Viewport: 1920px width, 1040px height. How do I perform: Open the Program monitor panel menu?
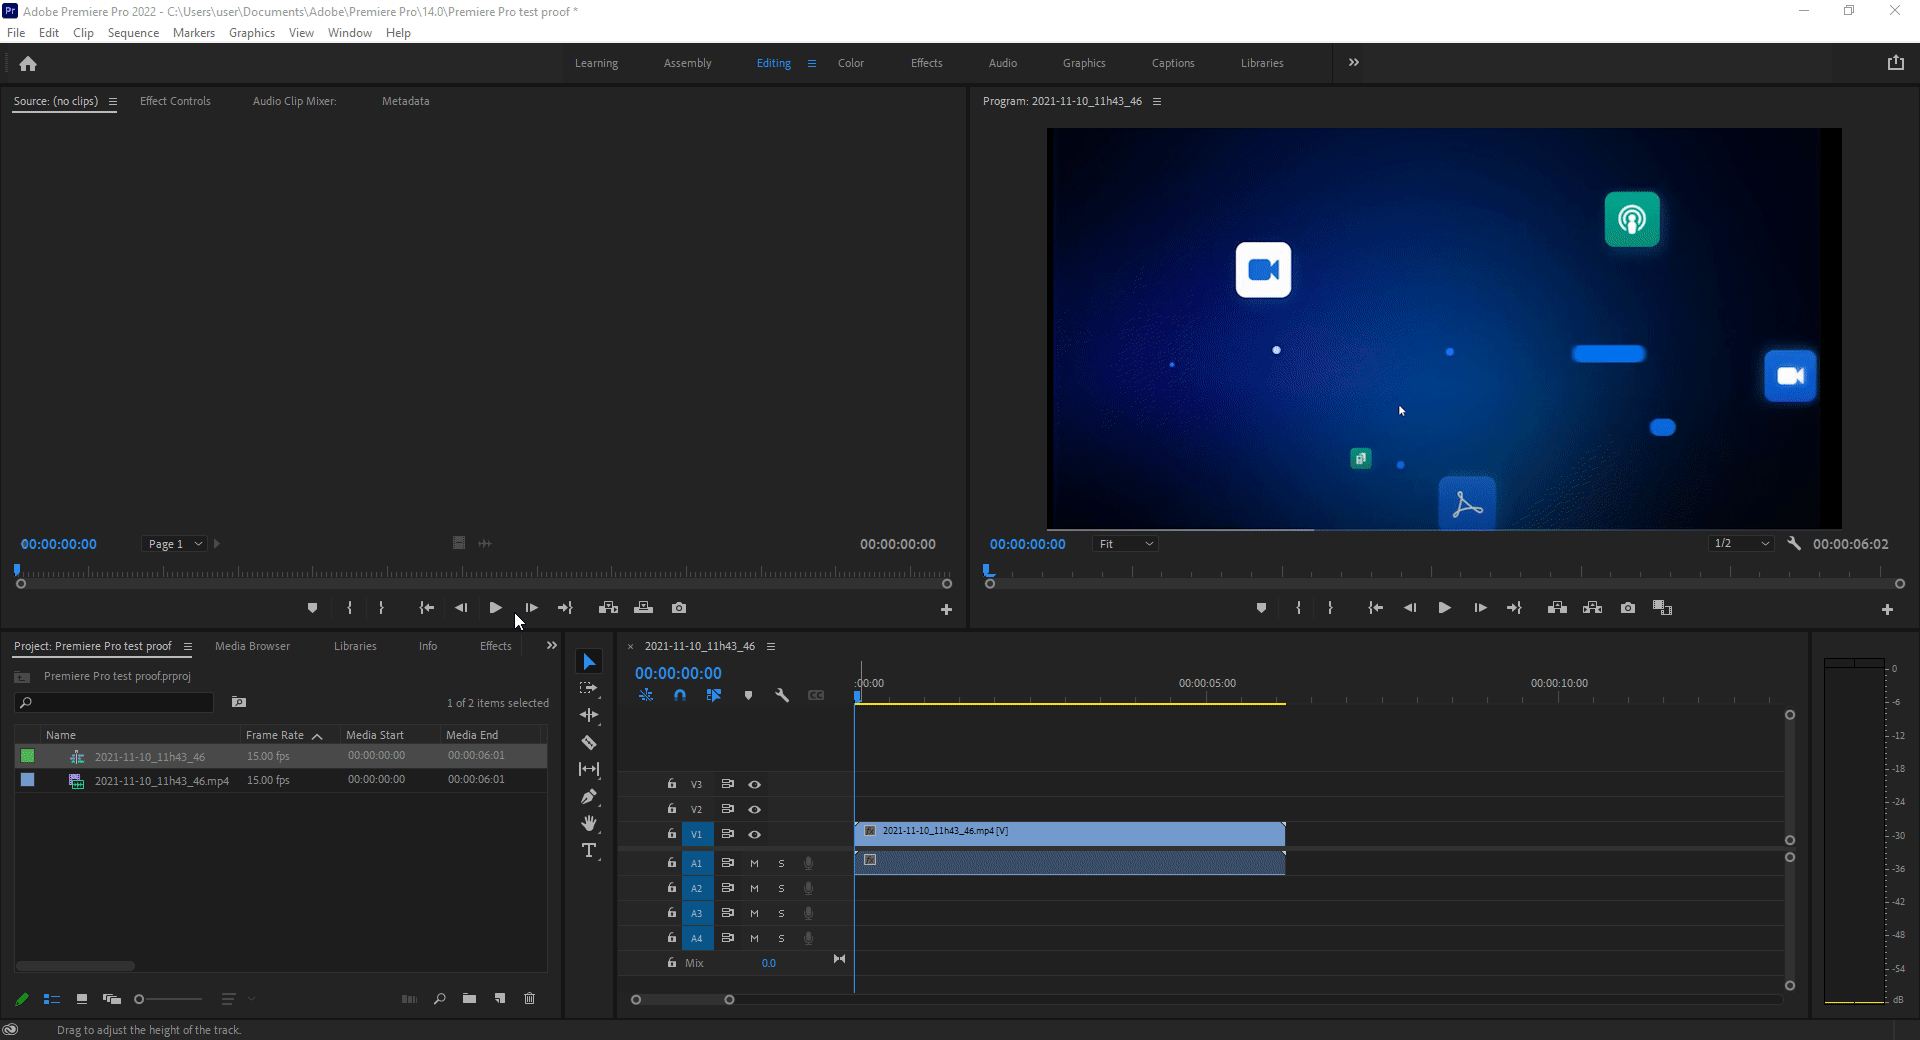pos(1157,101)
